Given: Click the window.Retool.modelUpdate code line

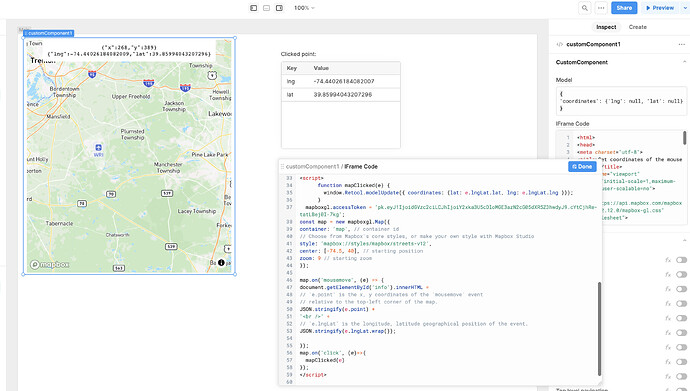Looking at the screenshot, I should [448, 193].
